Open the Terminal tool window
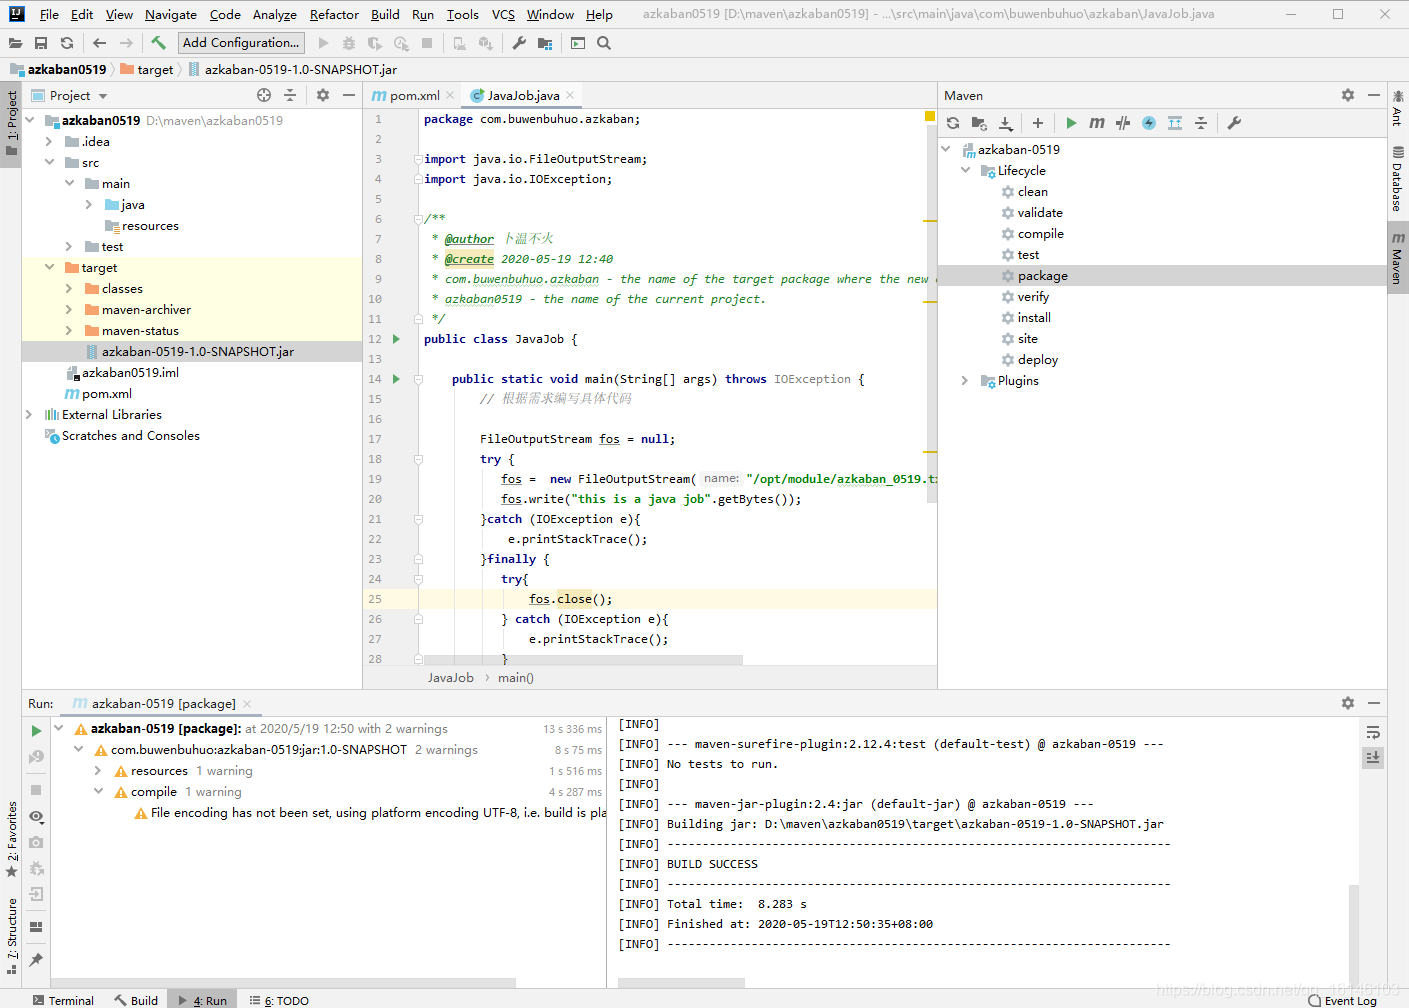This screenshot has height=1008, width=1409. (x=63, y=1000)
